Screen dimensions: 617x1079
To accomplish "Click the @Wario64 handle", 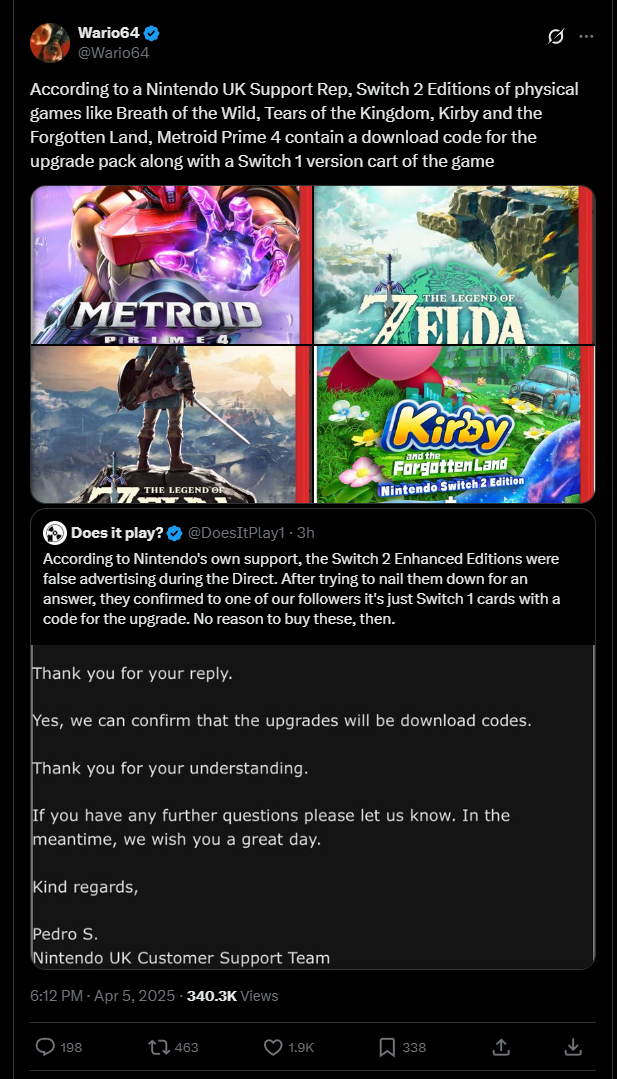I will point(113,52).
